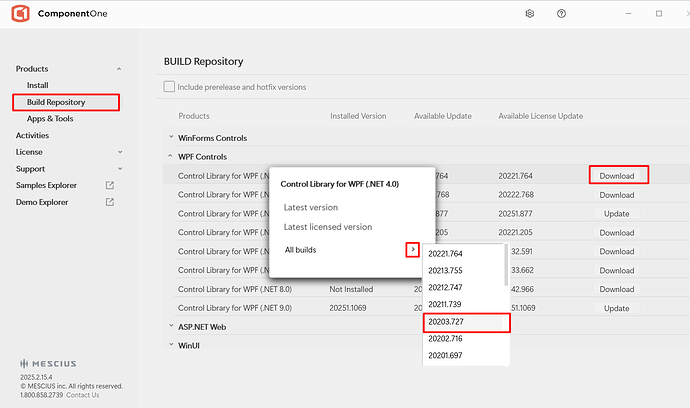Click Download for WPF .NET 8.0 row

(617, 289)
